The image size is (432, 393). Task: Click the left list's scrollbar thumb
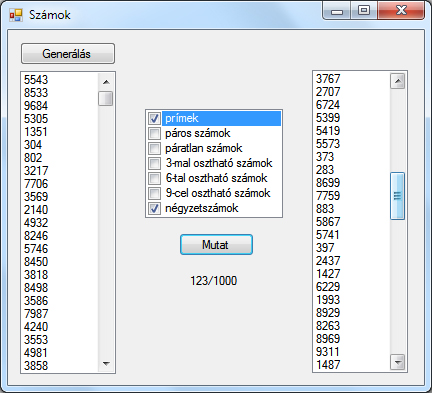(106, 98)
